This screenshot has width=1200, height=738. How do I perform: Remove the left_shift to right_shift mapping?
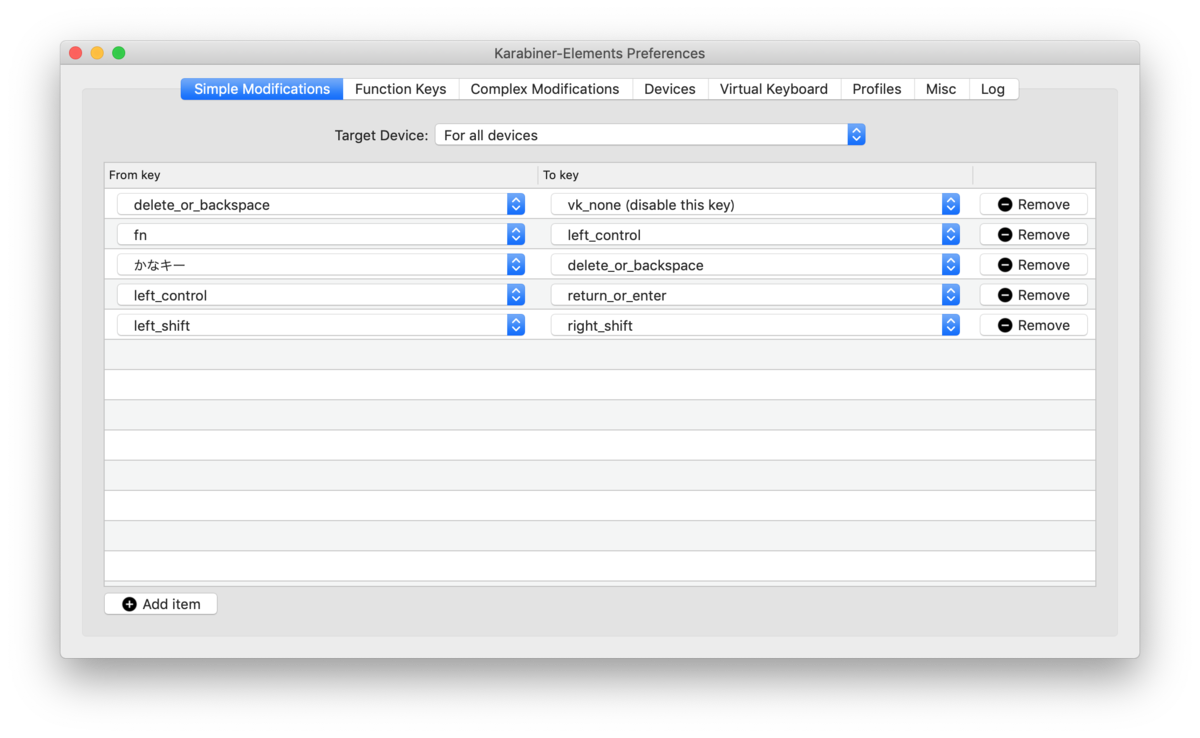pyautogui.click(x=1033, y=325)
